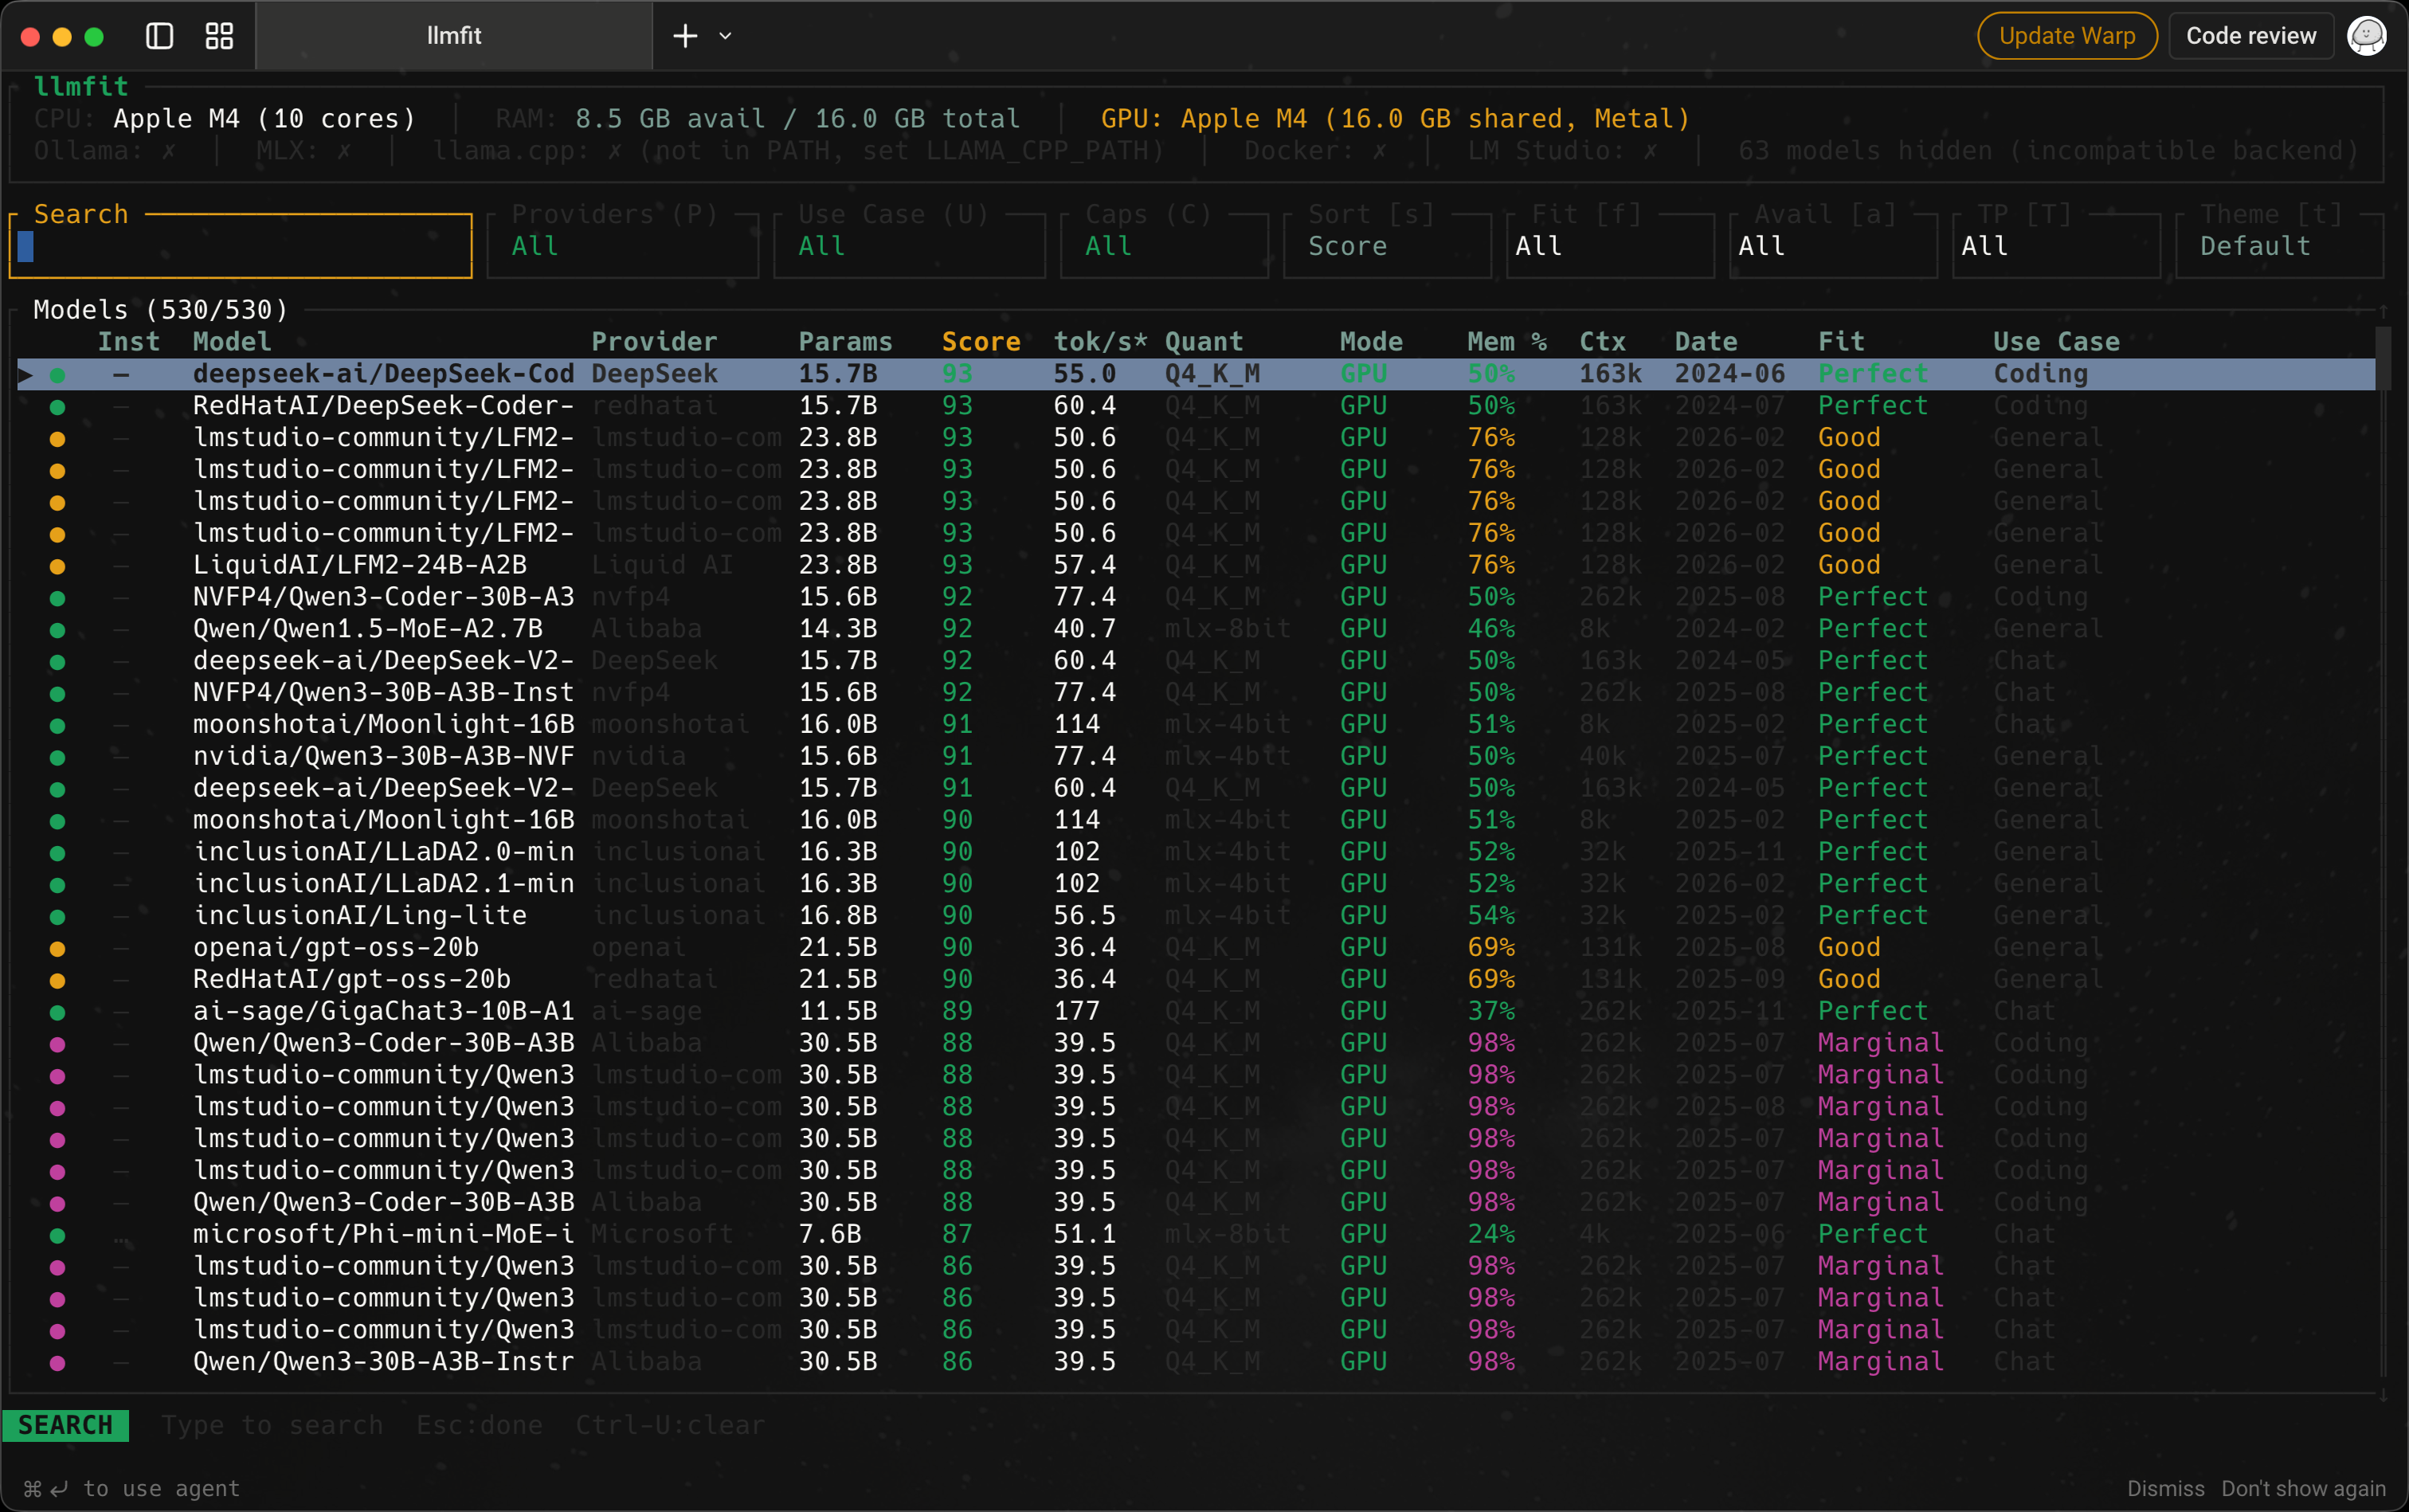The width and height of the screenshot is (2409, 1512).
Task: Toggle the Theme setting showing Default
Action: (2278, 246)
